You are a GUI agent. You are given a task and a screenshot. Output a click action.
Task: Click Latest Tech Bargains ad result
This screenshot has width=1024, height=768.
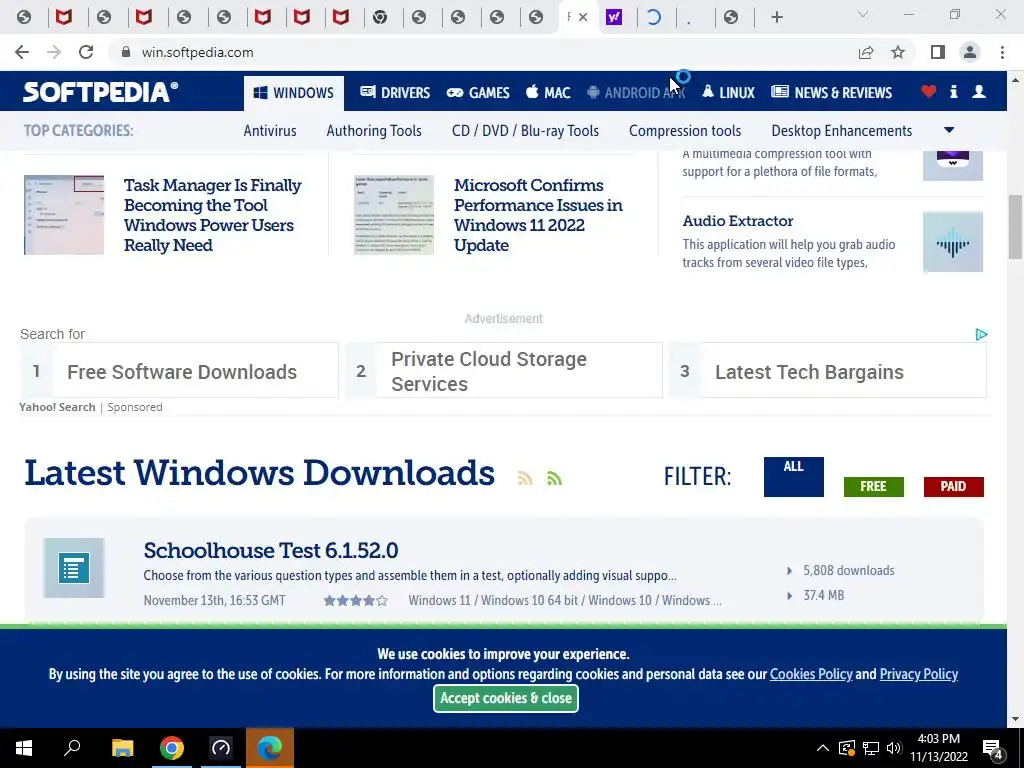click(x=827, y=371)
